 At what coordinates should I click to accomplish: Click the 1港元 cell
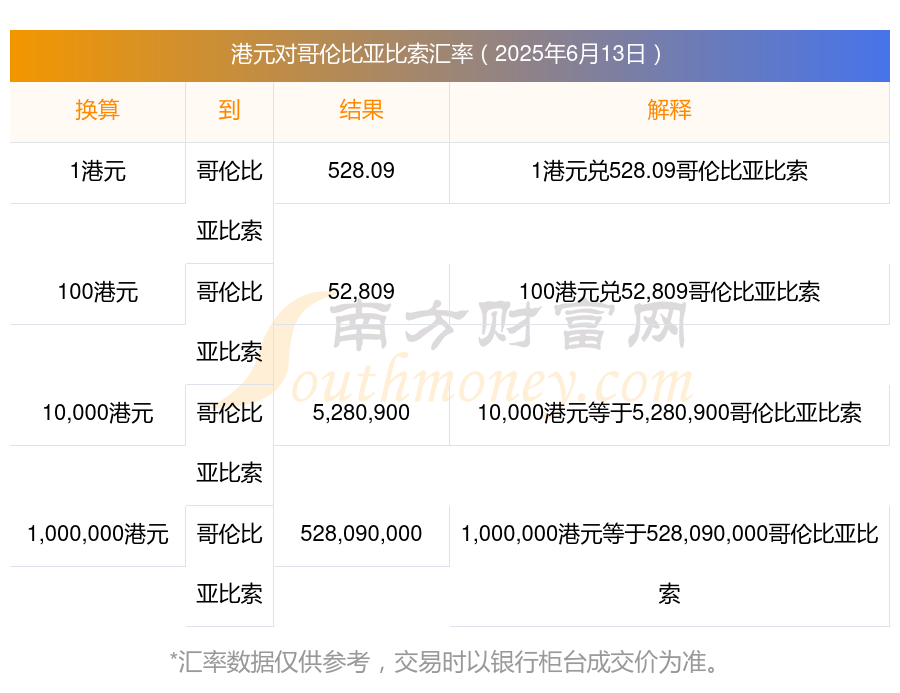[x=98, y=171]
